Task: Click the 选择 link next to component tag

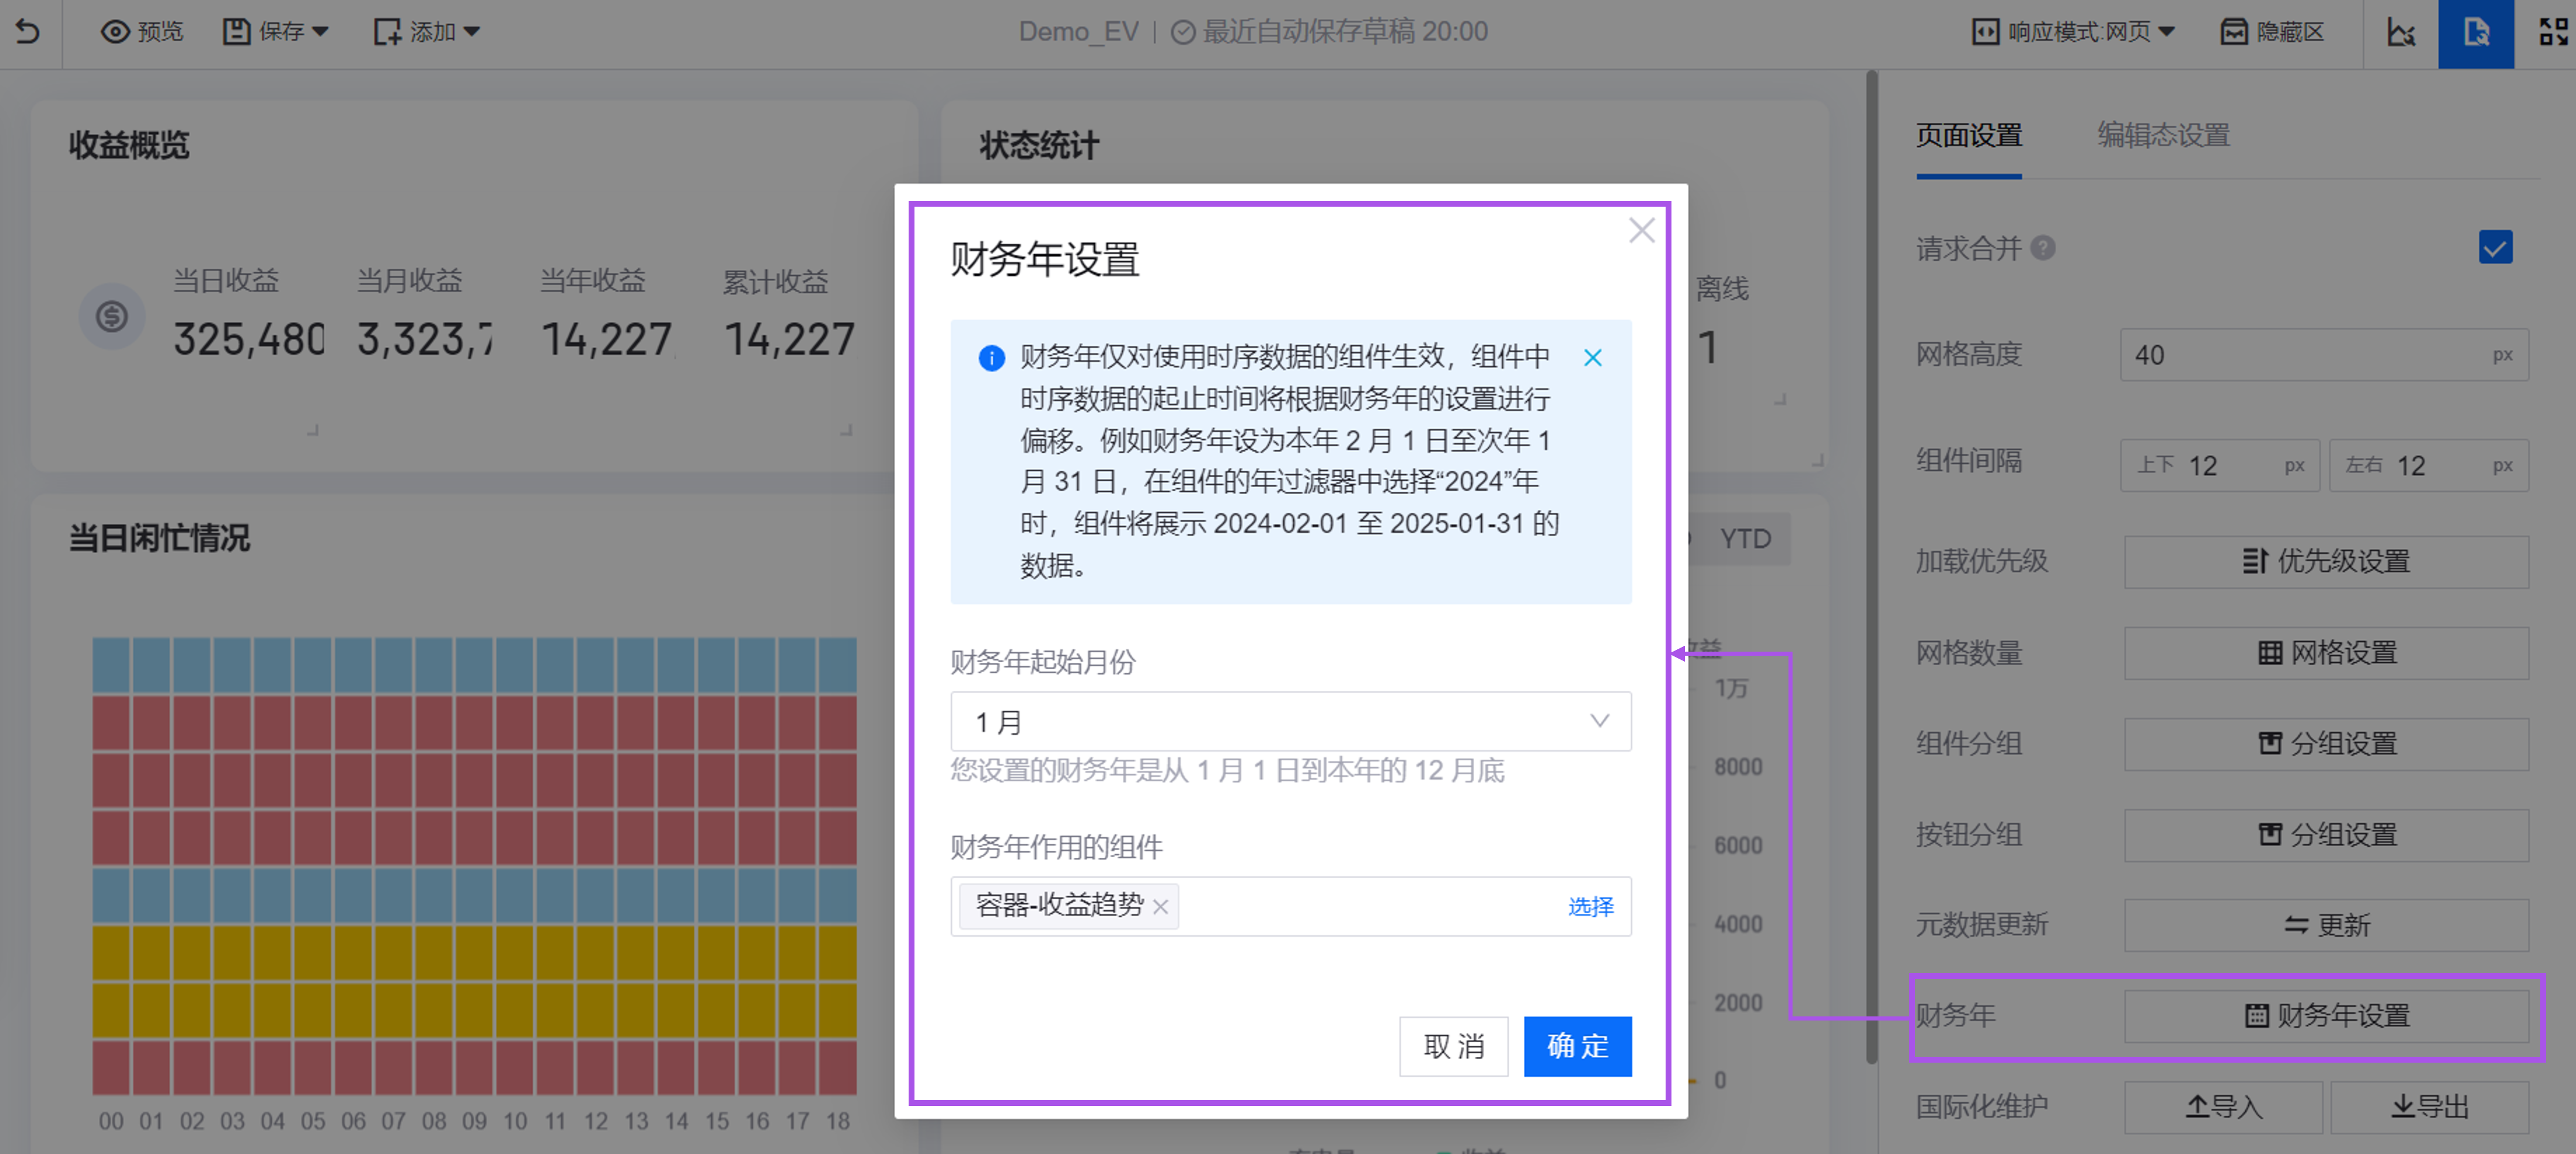Action: (x=1590, y=907)
